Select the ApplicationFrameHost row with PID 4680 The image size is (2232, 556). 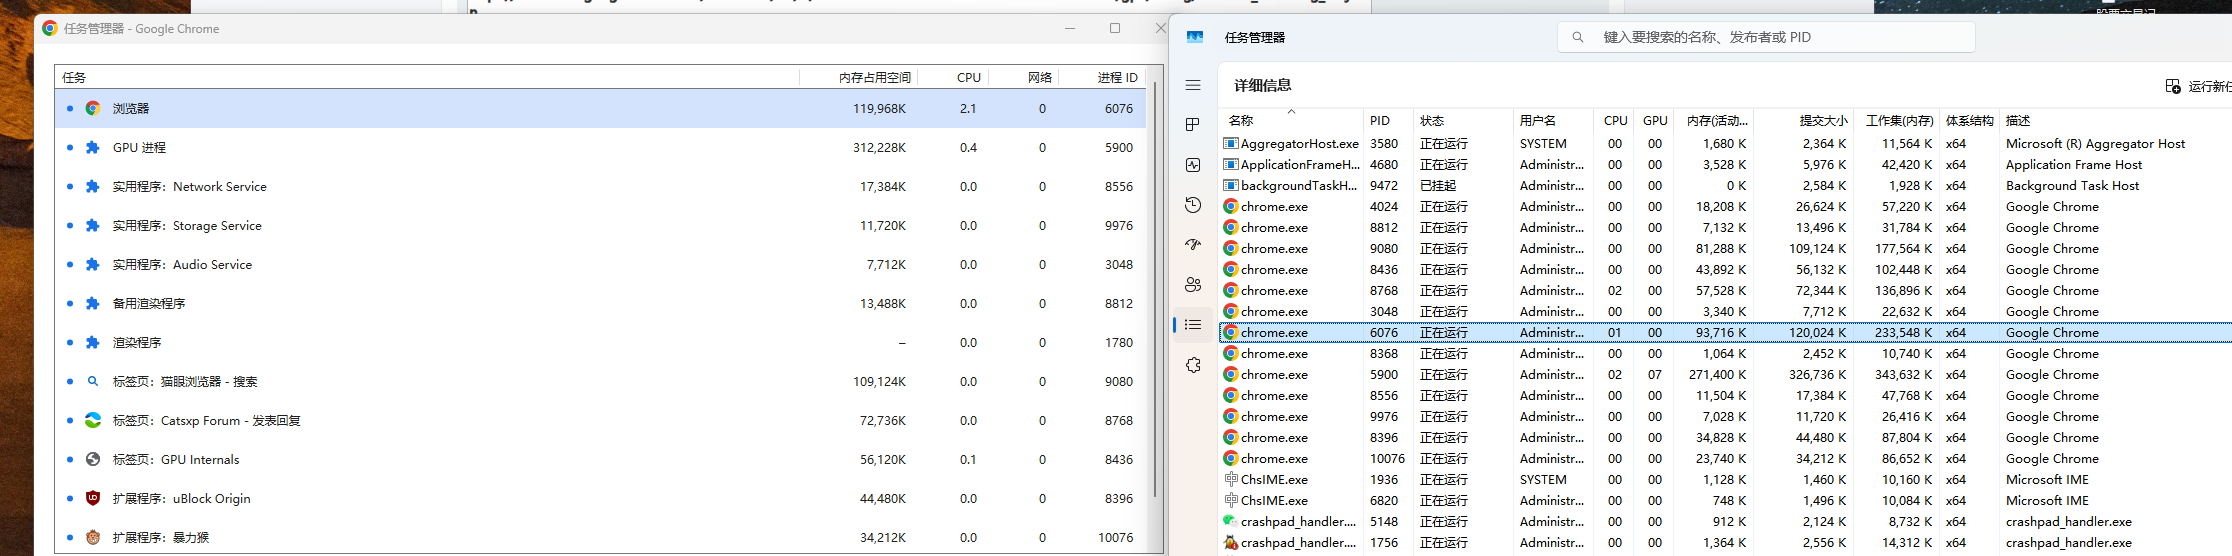(1726, 164)
